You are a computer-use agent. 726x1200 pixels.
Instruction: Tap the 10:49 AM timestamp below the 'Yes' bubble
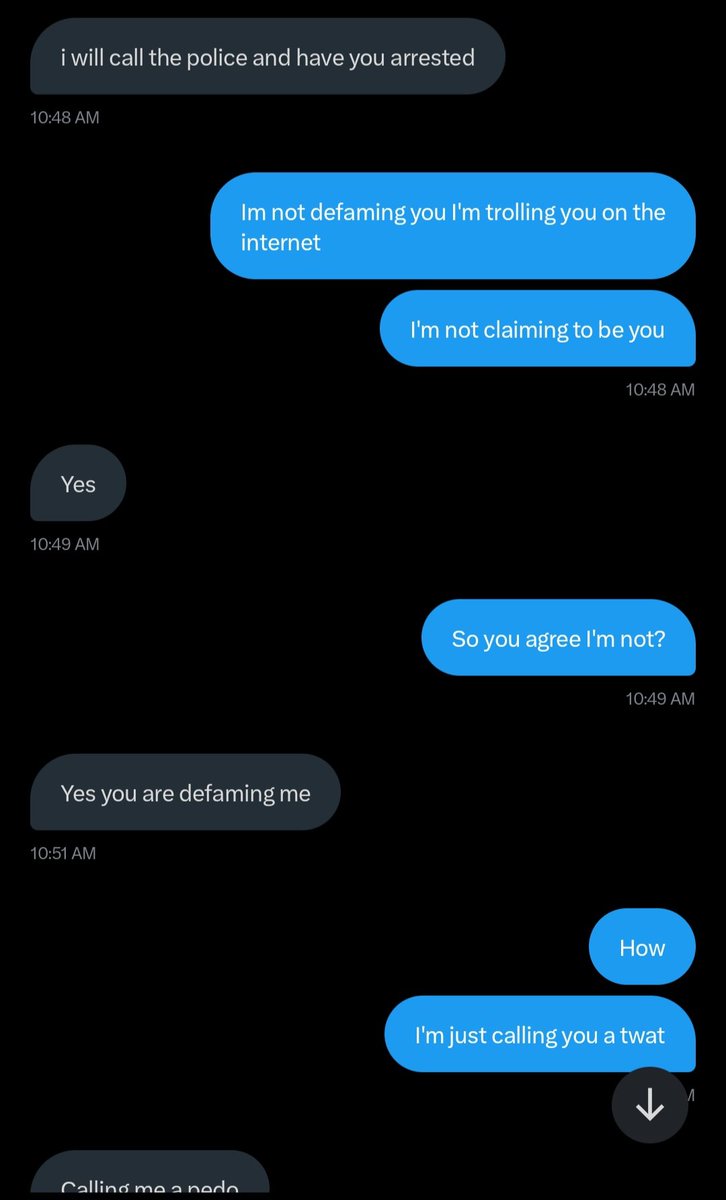(65, 544)
